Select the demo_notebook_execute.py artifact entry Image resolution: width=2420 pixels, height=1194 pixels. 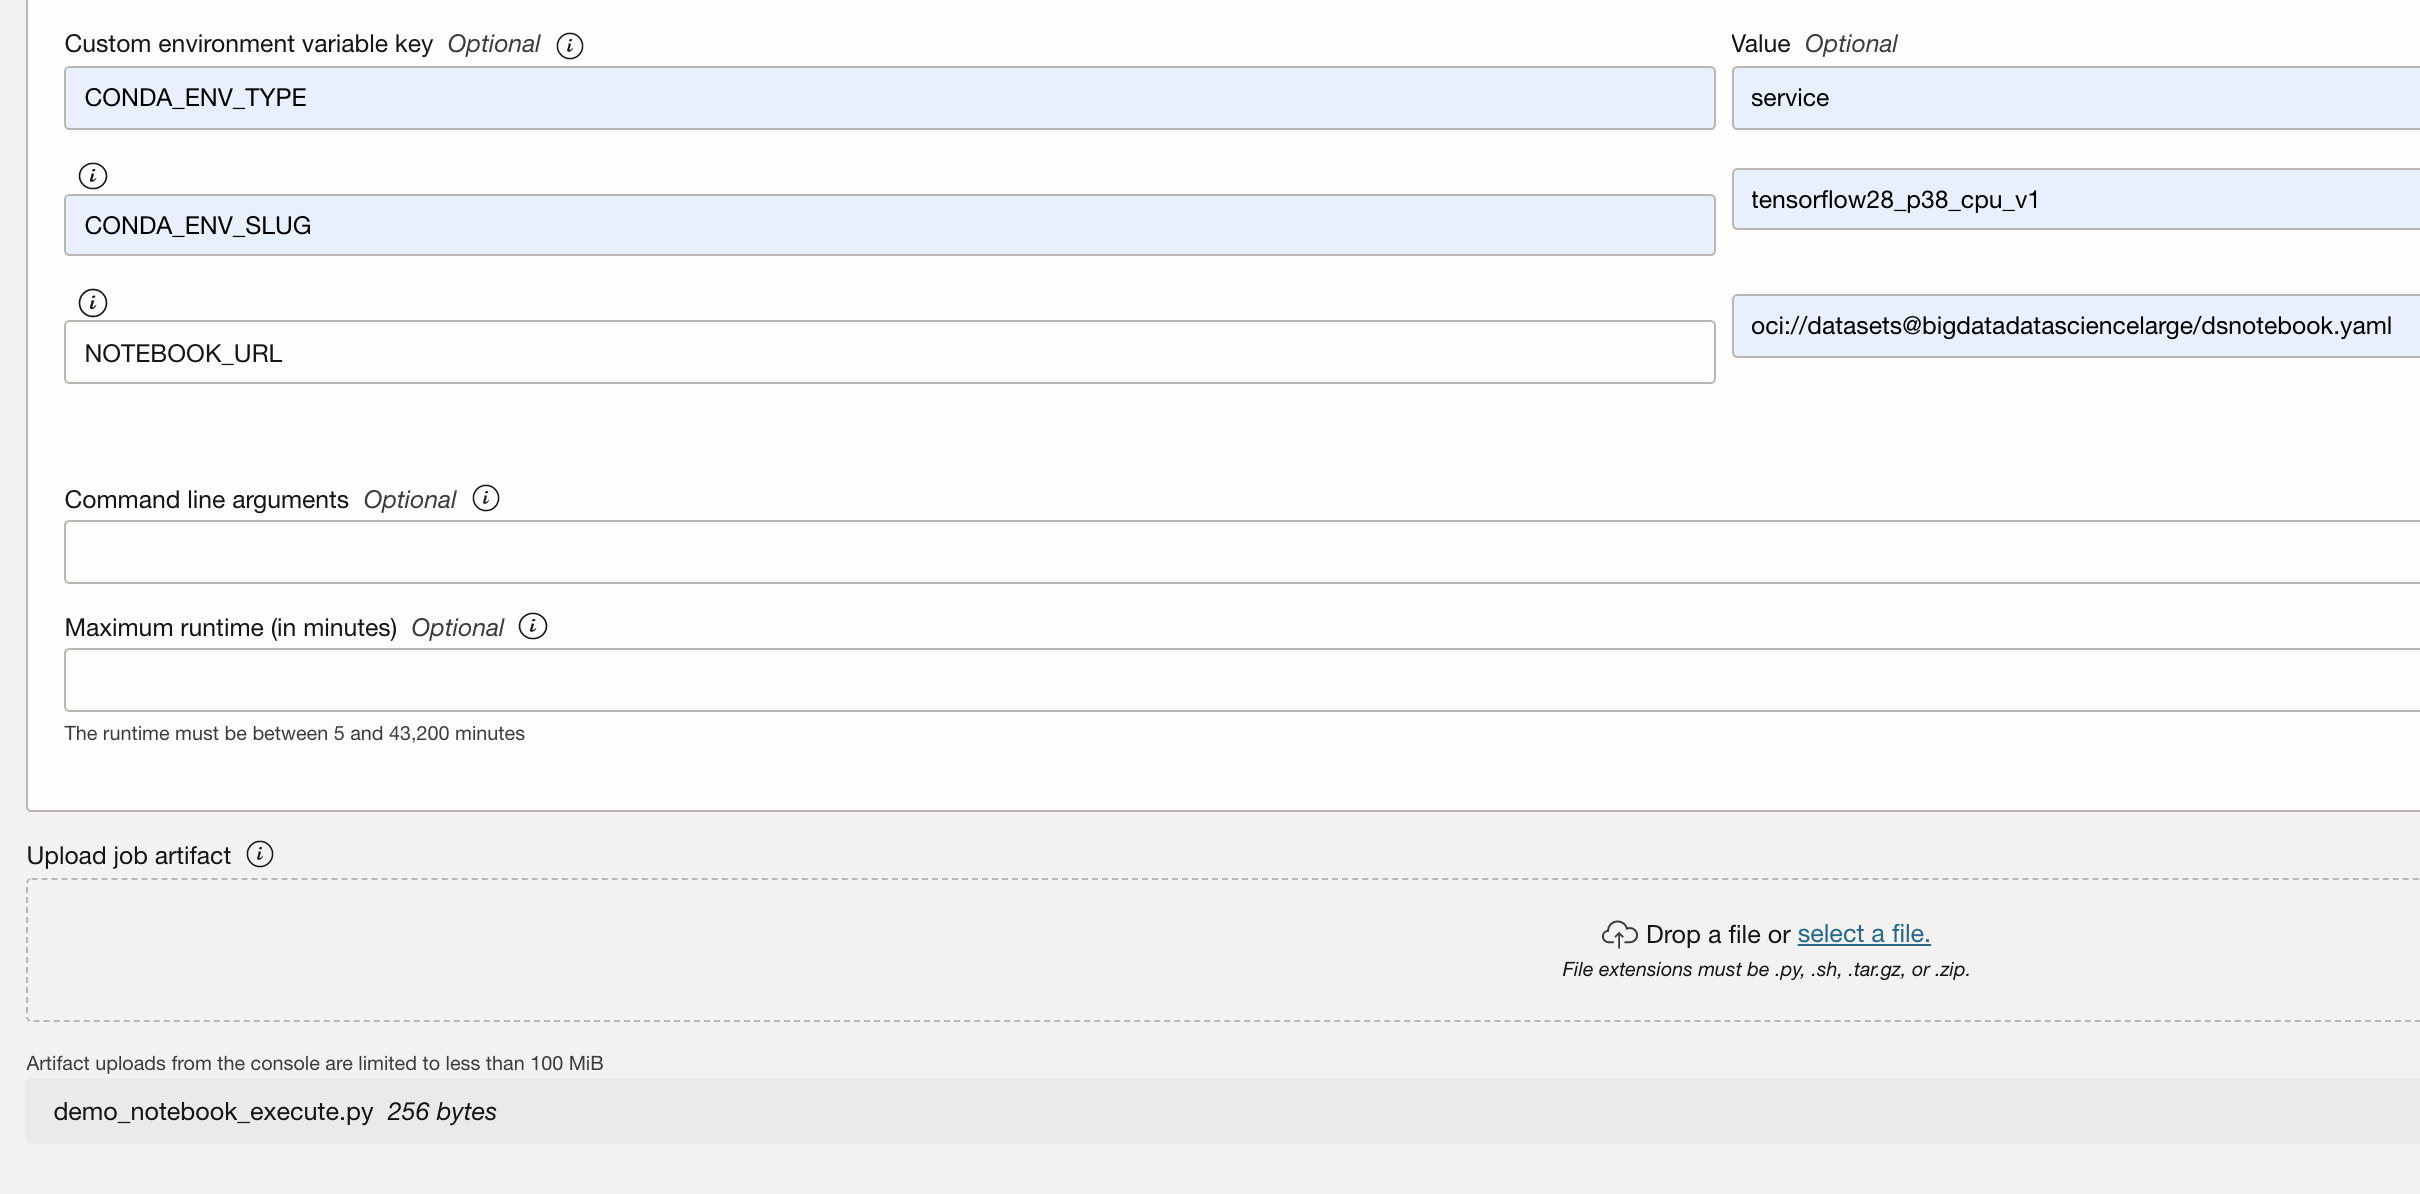(275, 1111)
